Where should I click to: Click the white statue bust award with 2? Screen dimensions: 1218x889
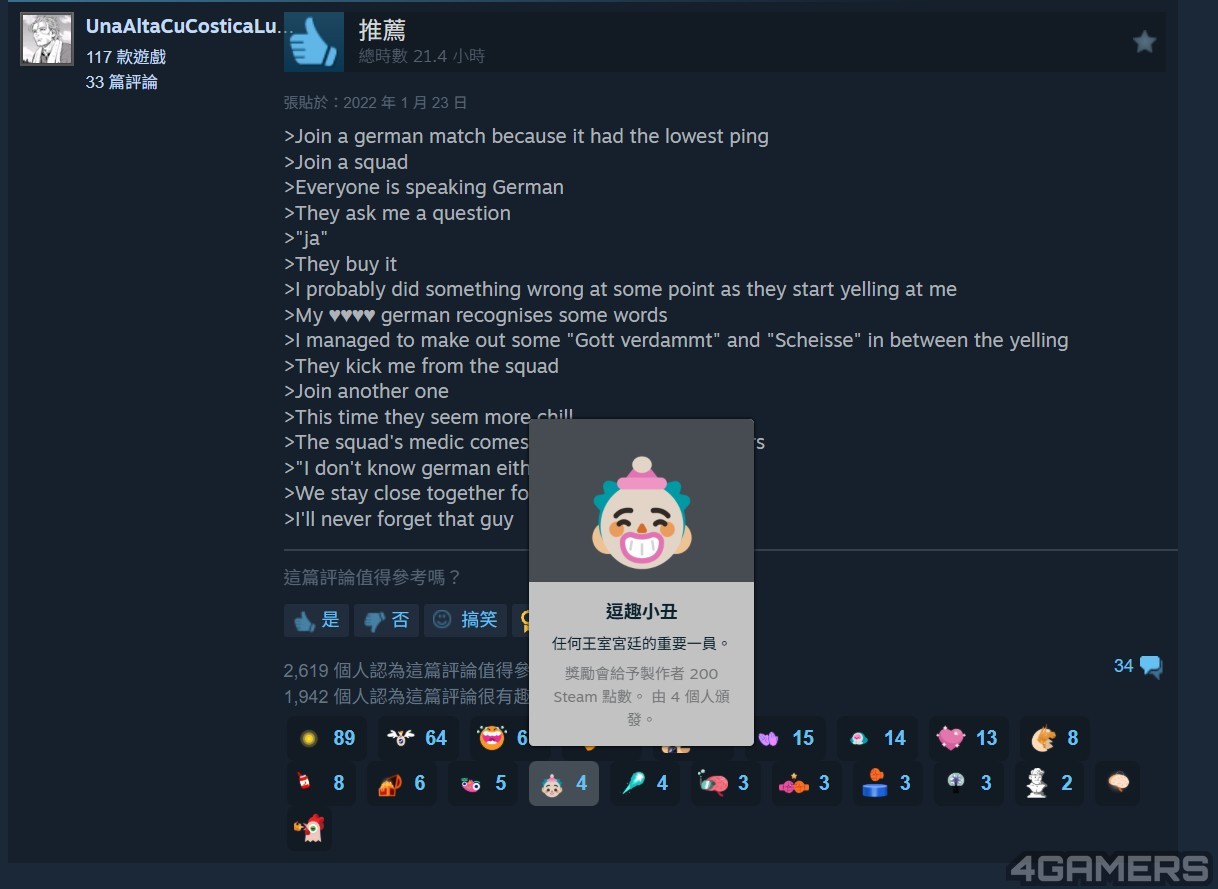1048,783
